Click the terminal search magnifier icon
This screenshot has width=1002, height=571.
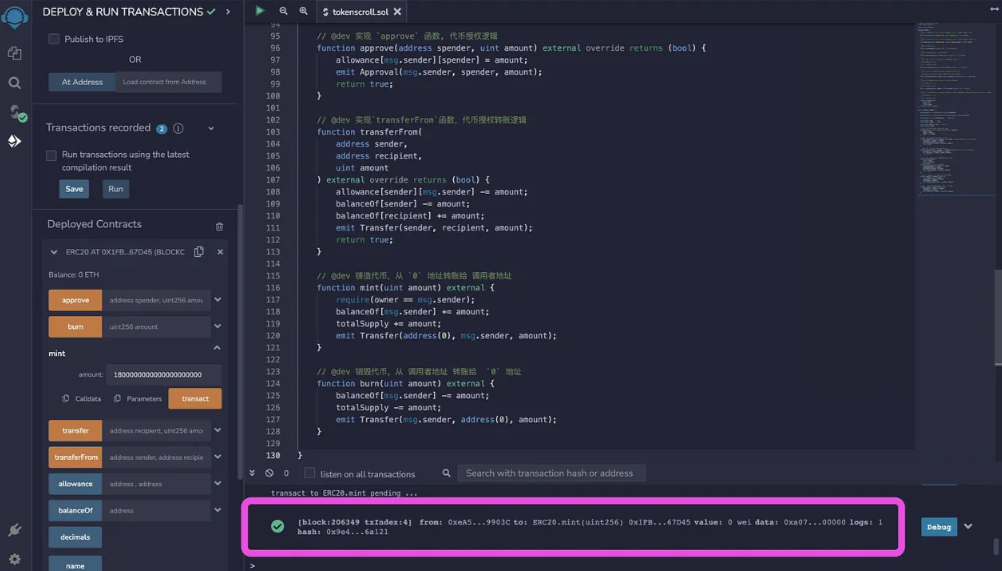(x=446, y=473)
